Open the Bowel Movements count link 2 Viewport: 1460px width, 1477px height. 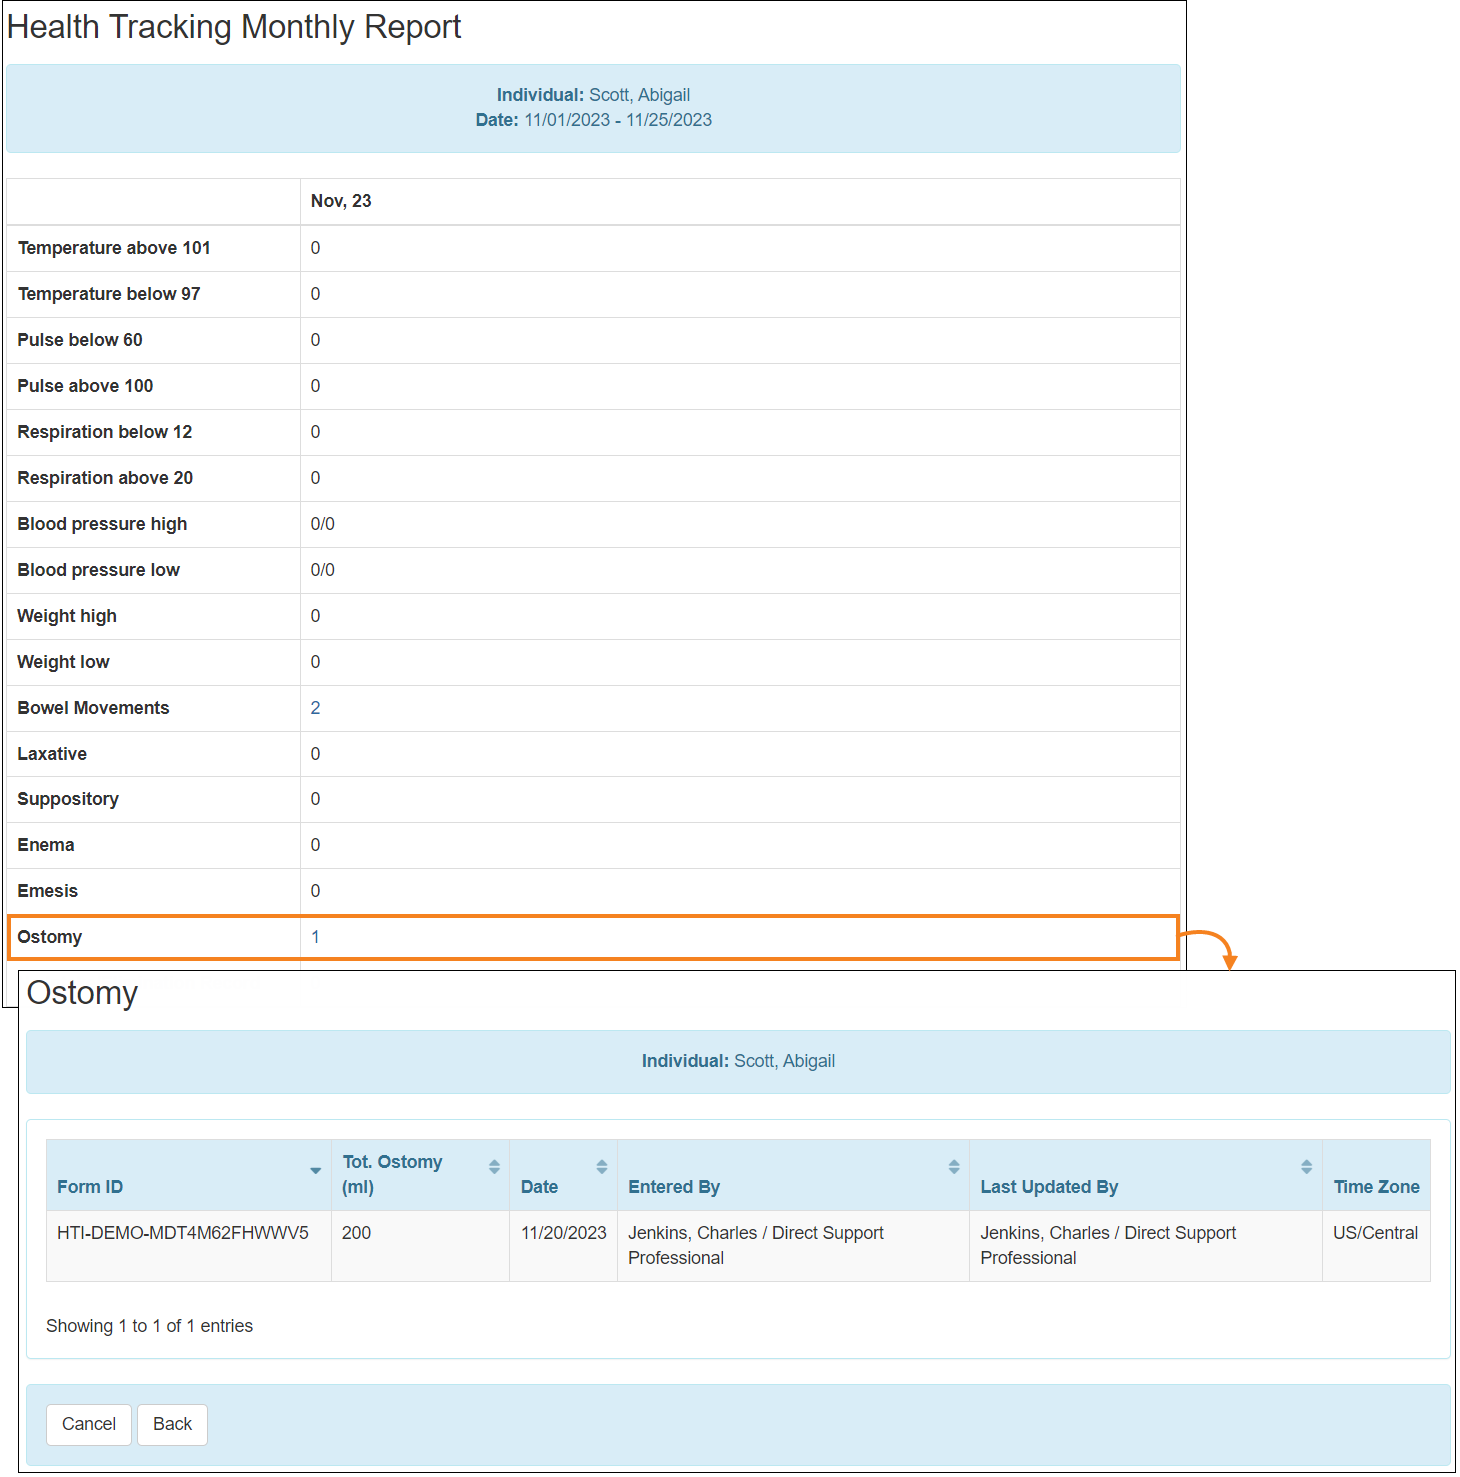(315, 708)
